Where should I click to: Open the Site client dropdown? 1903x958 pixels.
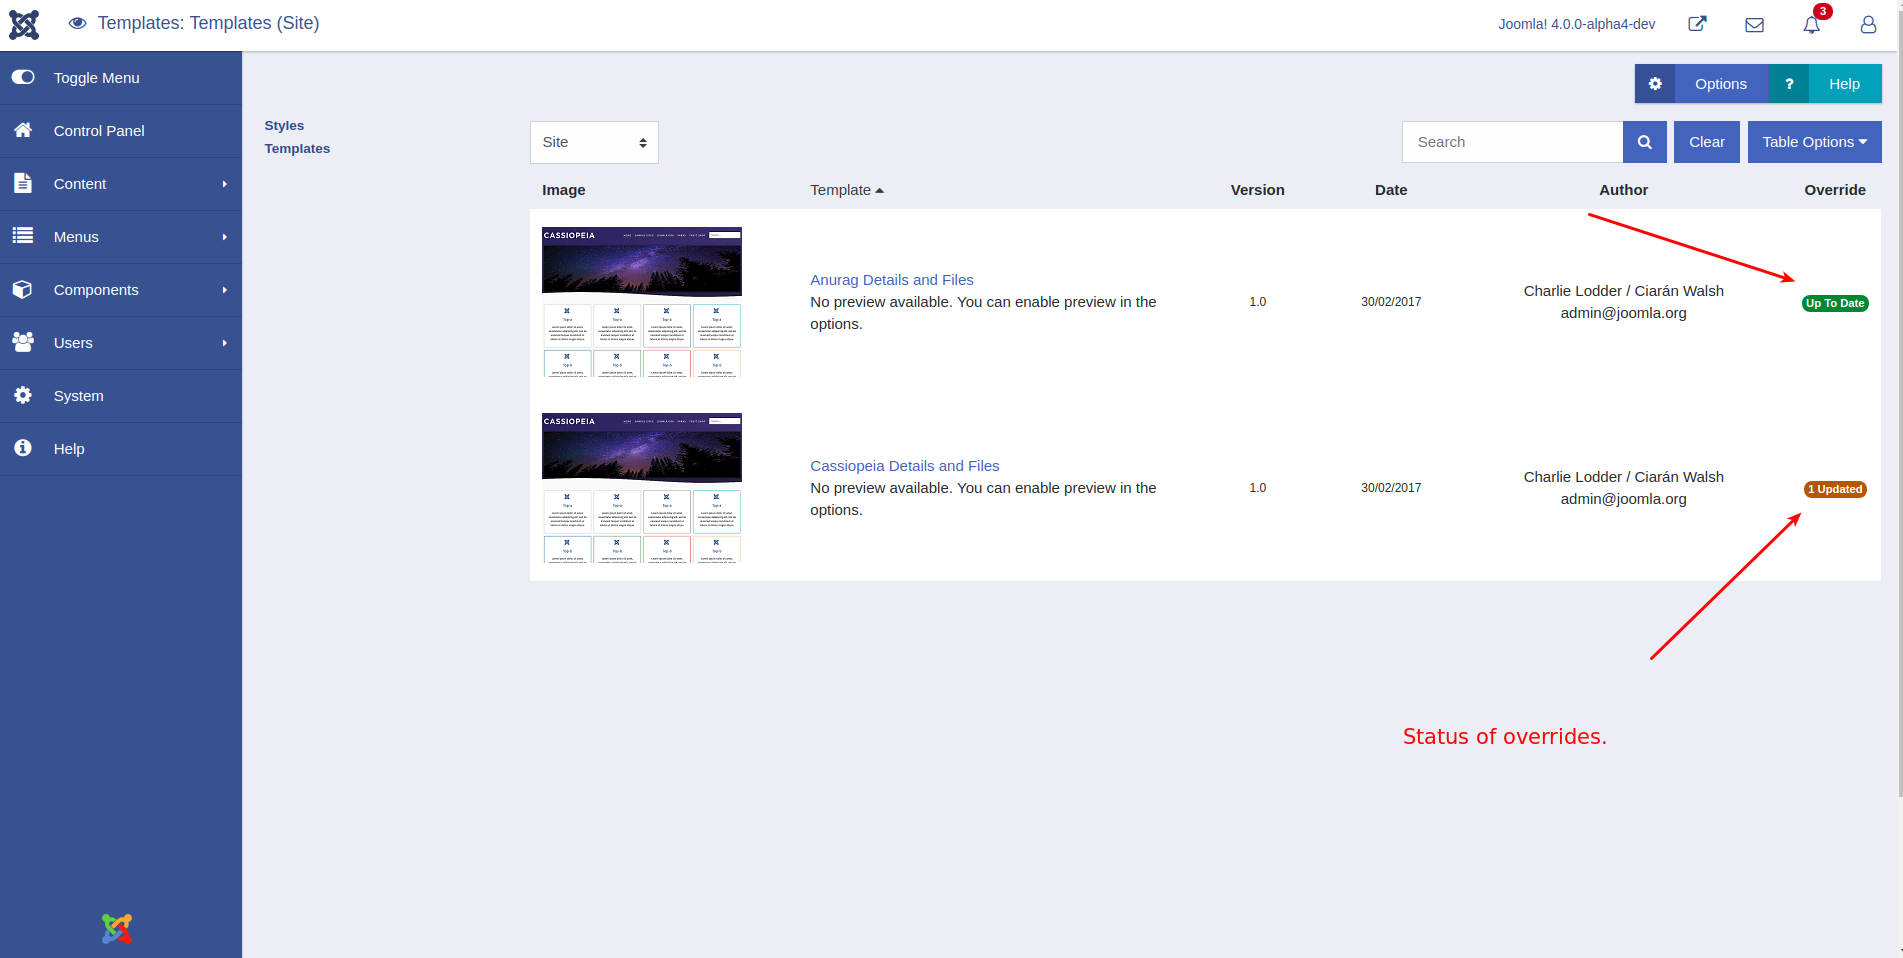tap(594, 142)
